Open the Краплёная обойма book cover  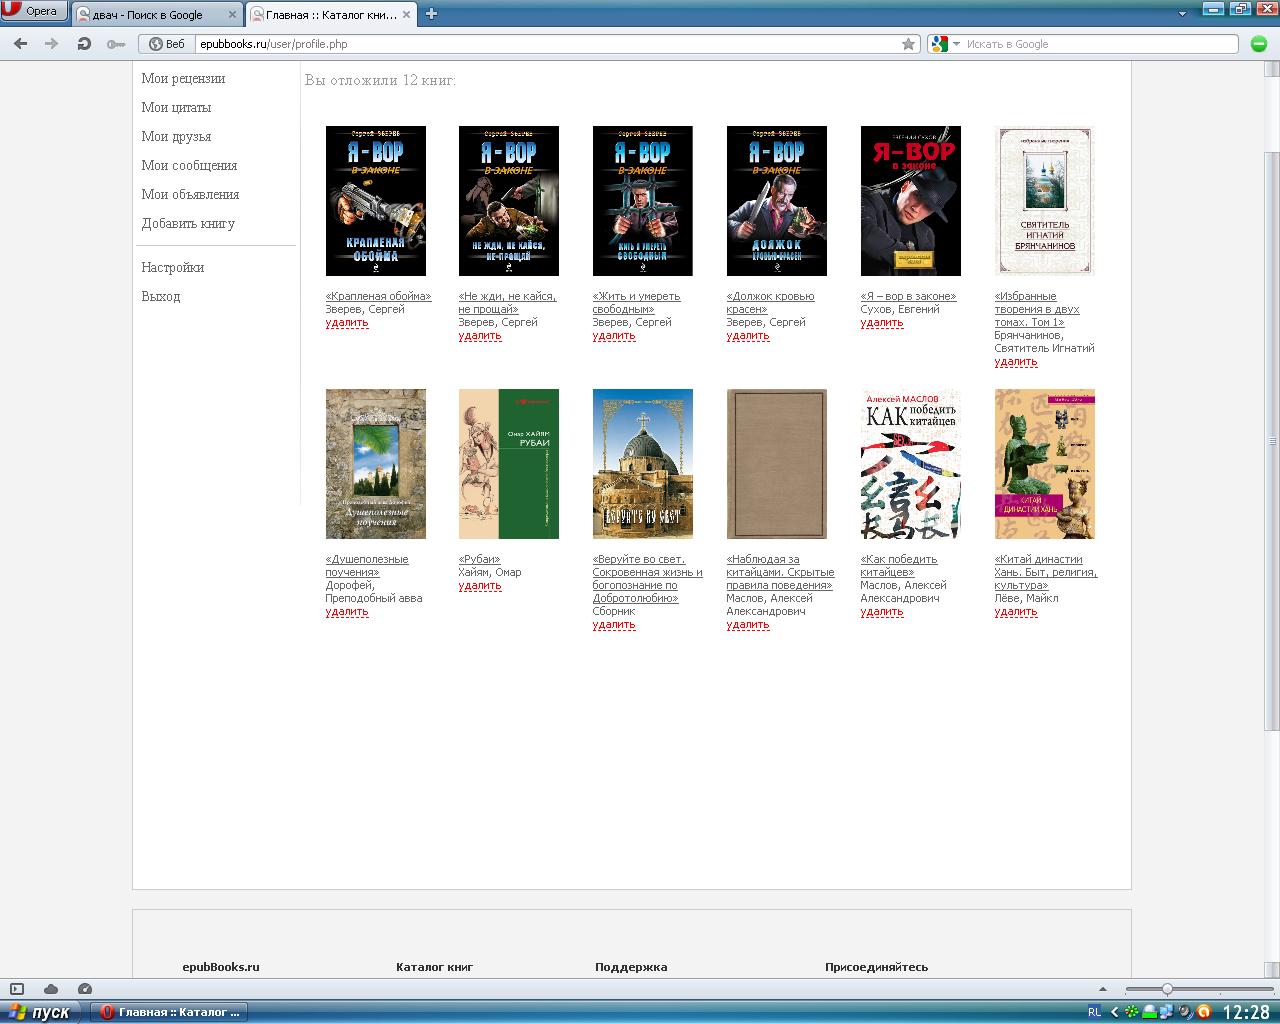click(x=376, y=201)
